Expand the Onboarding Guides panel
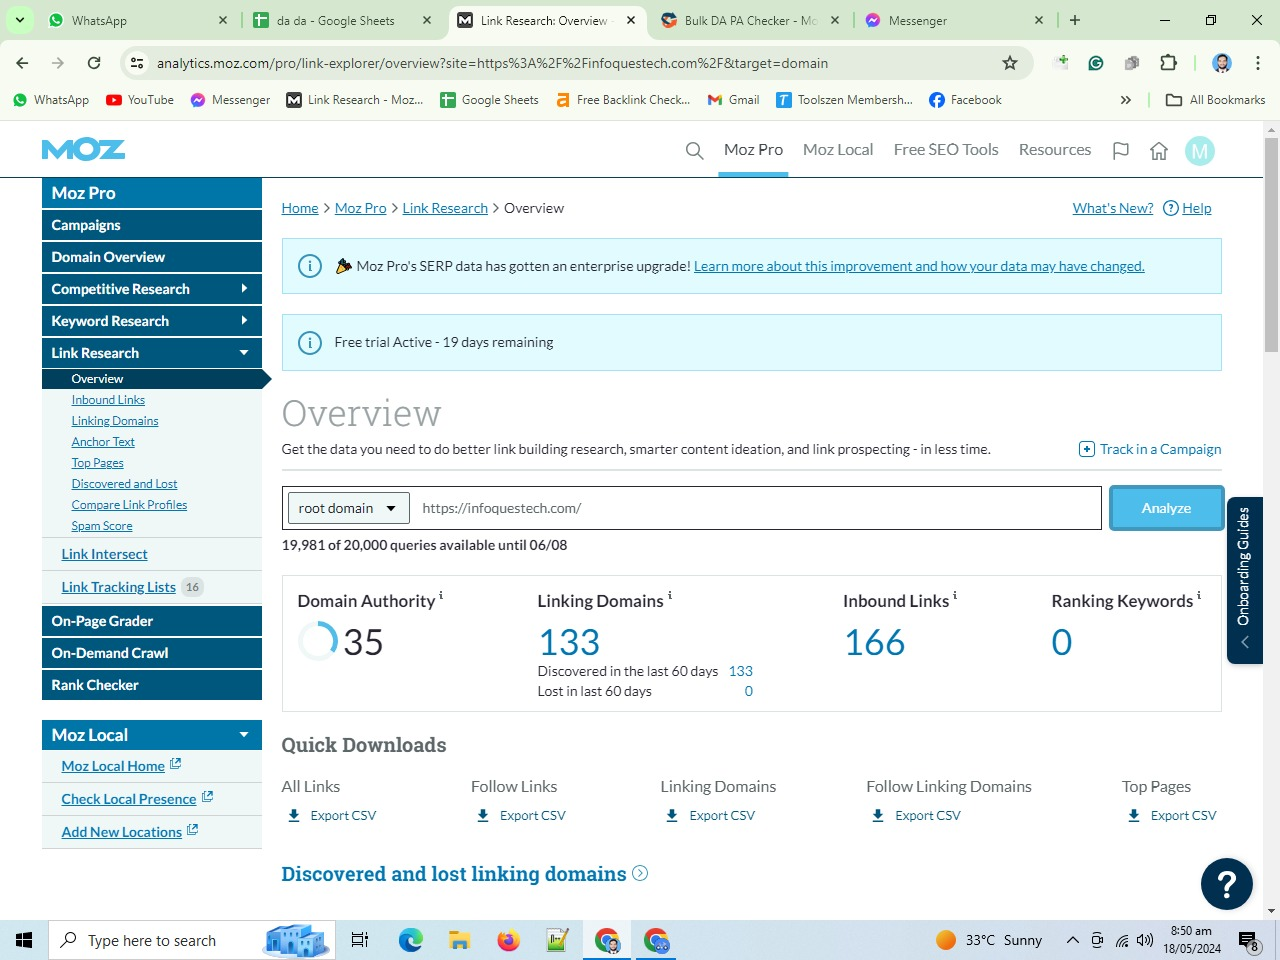The height and width of the screenshot is (960, 1280). (1245, 580)
